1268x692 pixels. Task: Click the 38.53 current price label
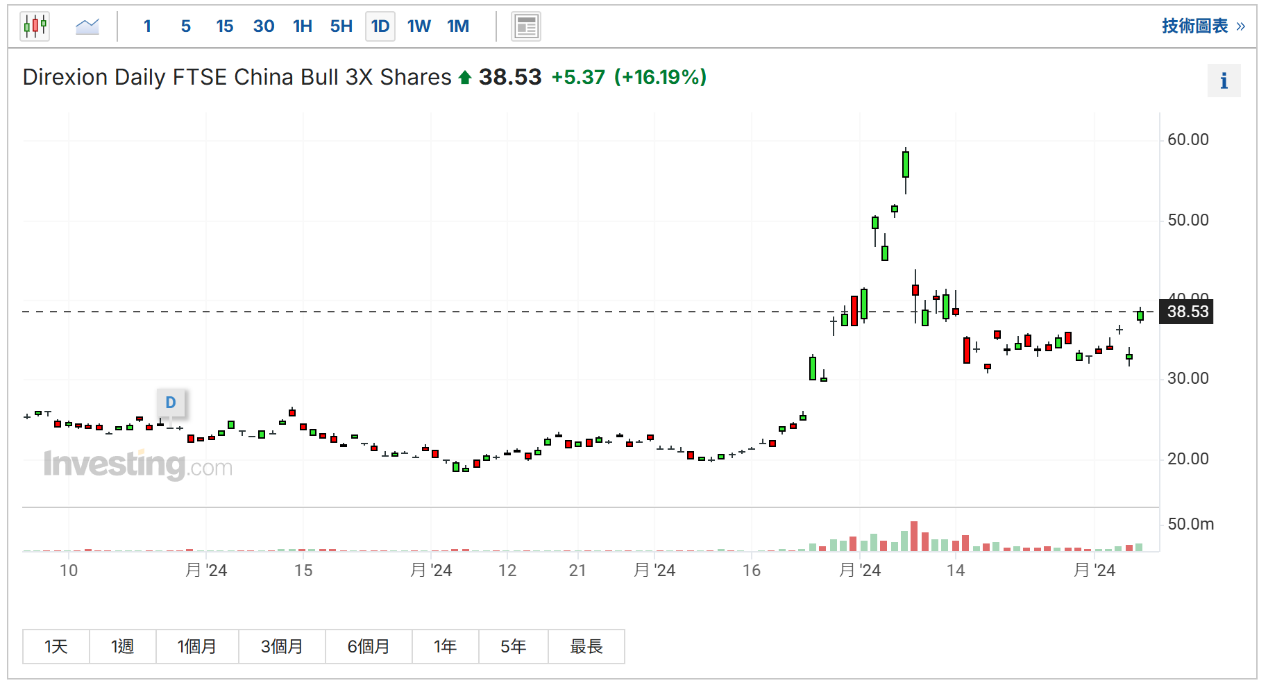pos(1187,312)
